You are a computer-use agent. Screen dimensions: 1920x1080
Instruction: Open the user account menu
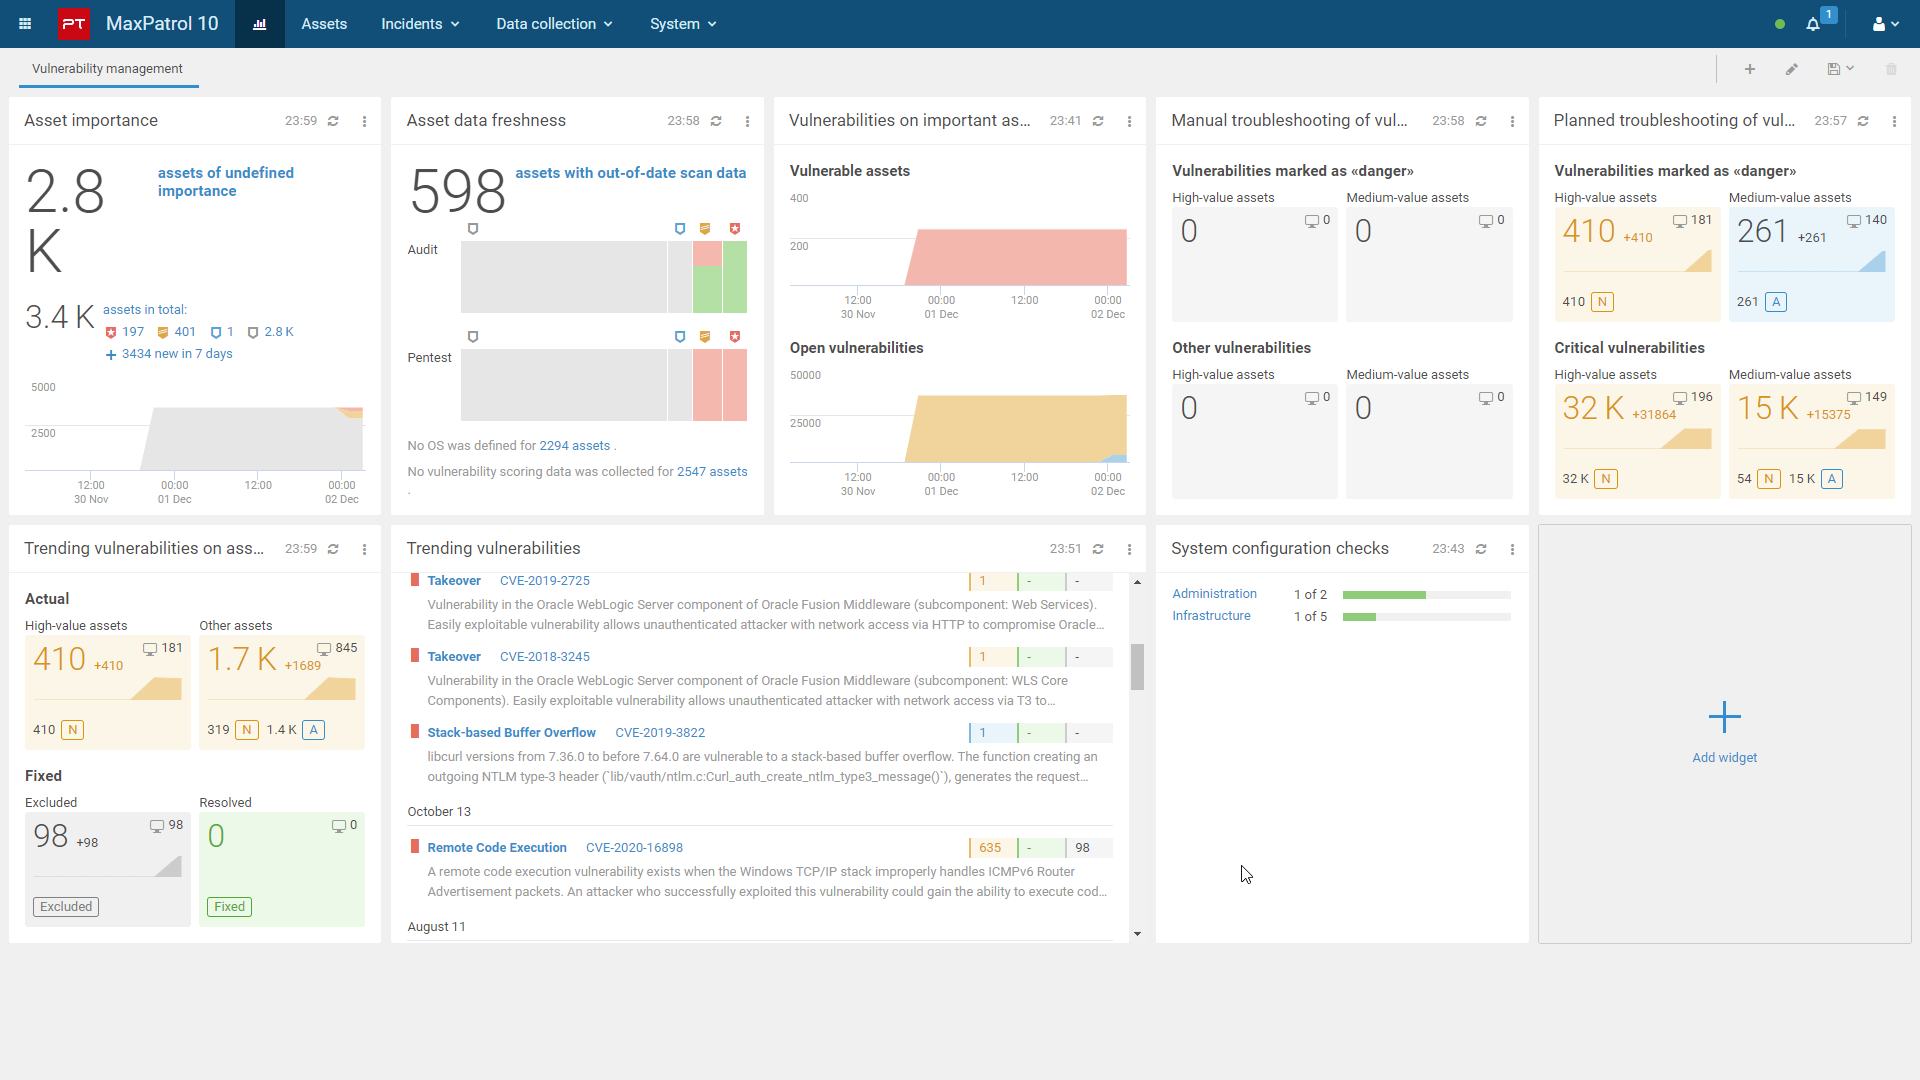[x=1885, y=24]
